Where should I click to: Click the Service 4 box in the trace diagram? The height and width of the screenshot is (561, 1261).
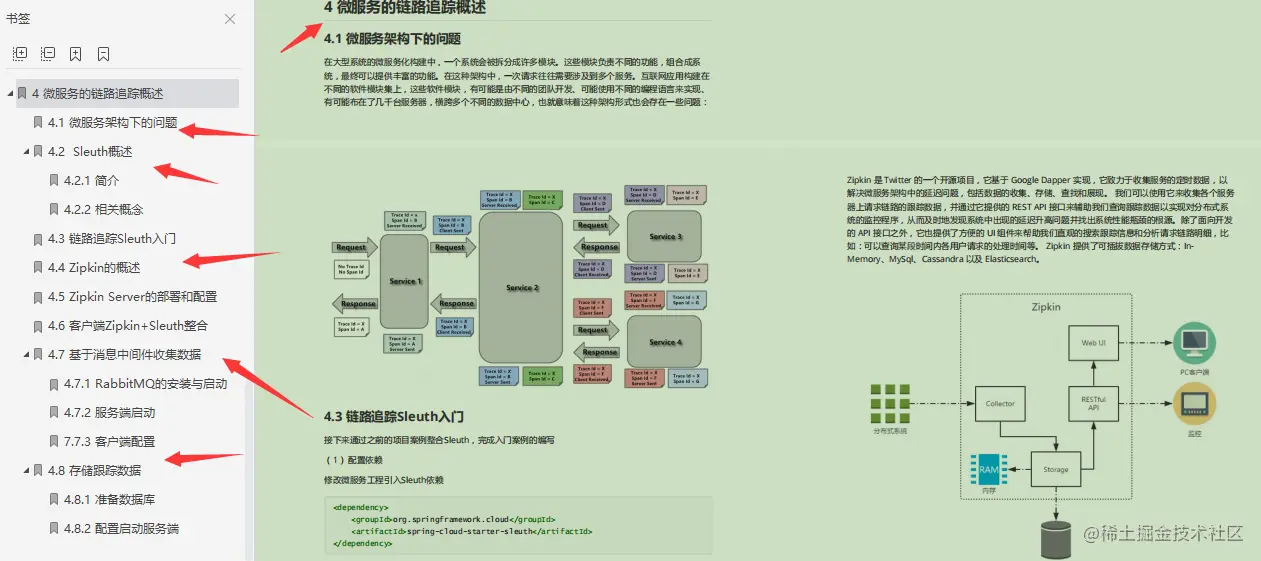tap(665, 343)
